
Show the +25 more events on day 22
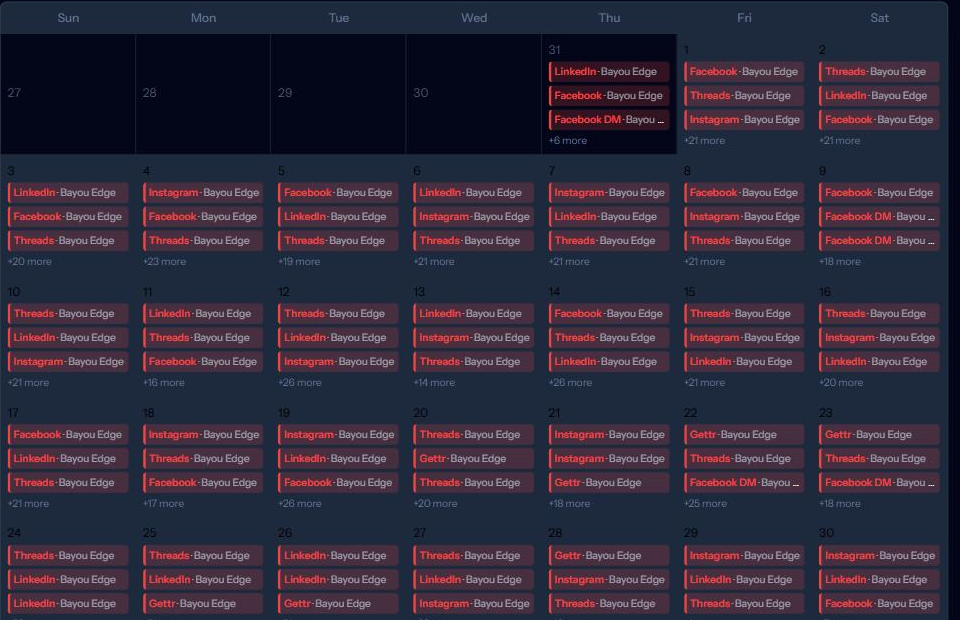705,504
